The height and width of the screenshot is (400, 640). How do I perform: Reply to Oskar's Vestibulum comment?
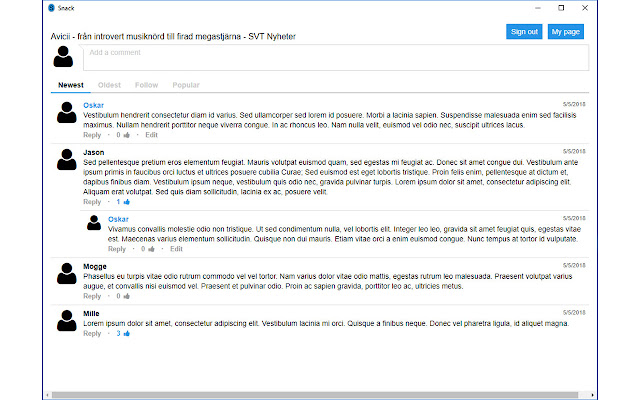92,135
